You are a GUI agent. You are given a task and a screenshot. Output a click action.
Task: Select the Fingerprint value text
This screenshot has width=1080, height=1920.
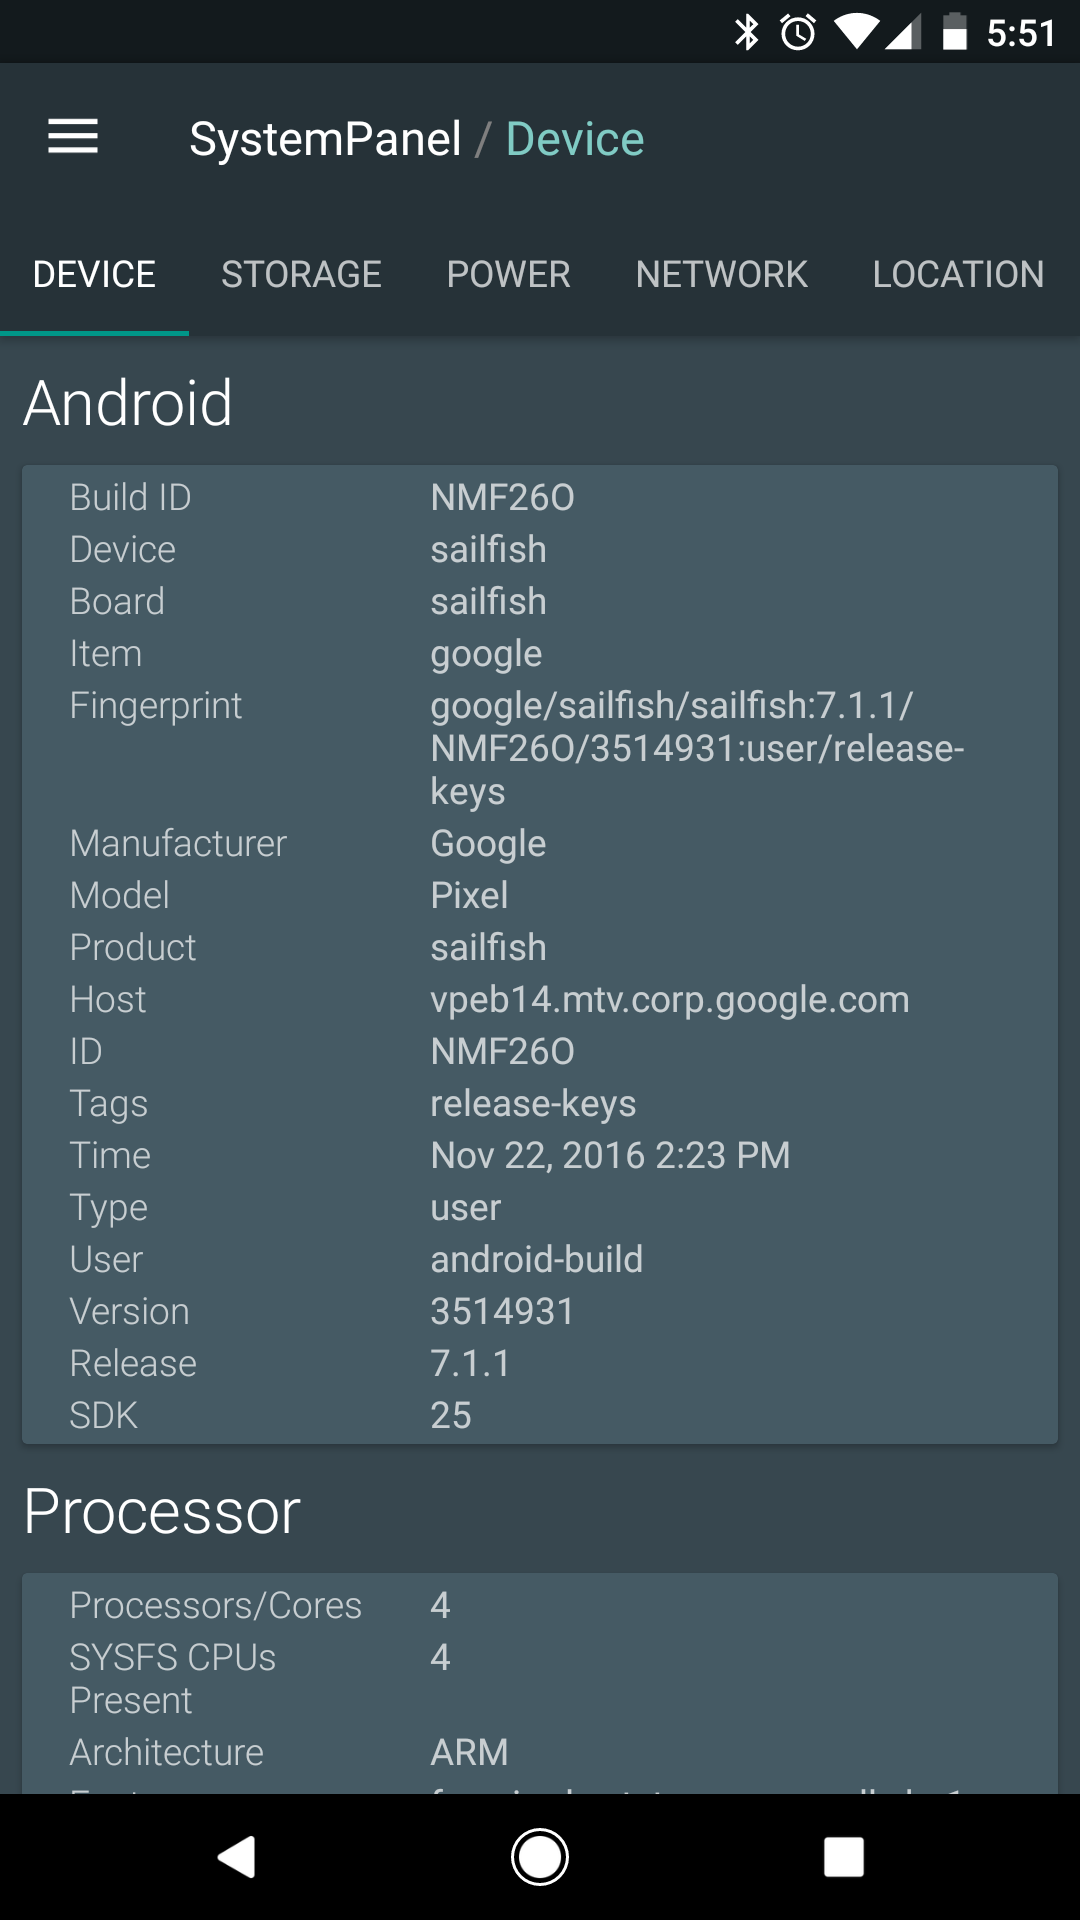coord(697,748)
